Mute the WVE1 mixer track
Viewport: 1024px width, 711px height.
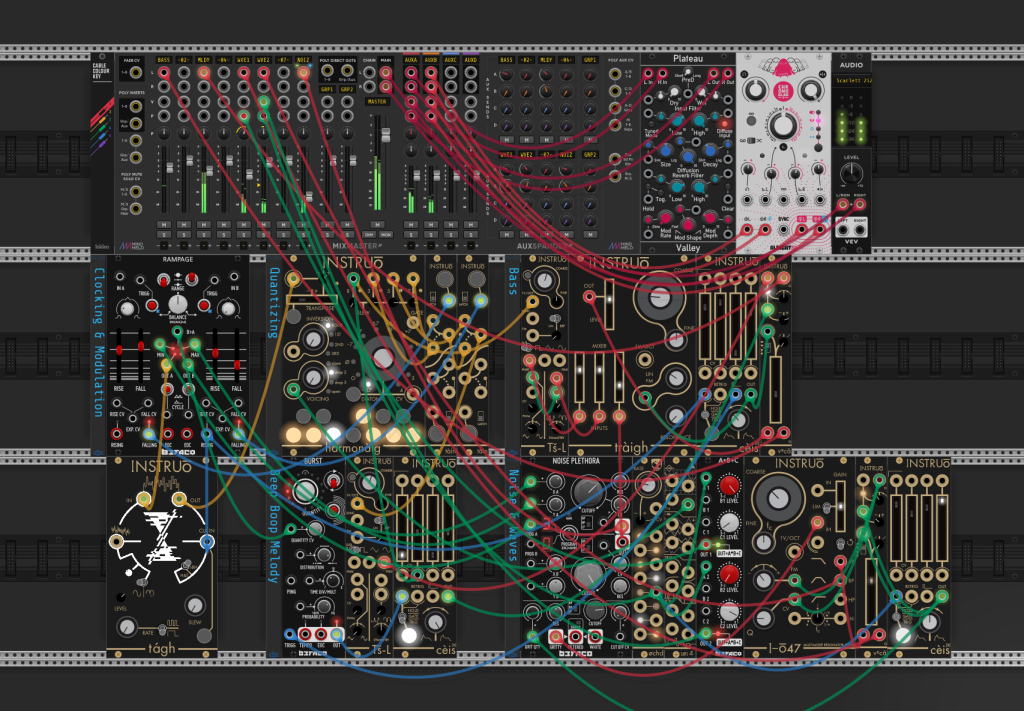[x=244, y=225]
